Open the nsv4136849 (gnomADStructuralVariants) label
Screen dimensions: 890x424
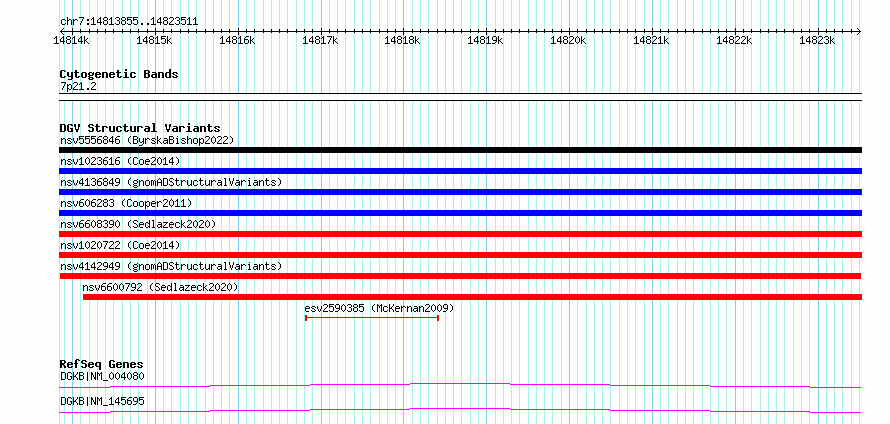tap(171, 182)
